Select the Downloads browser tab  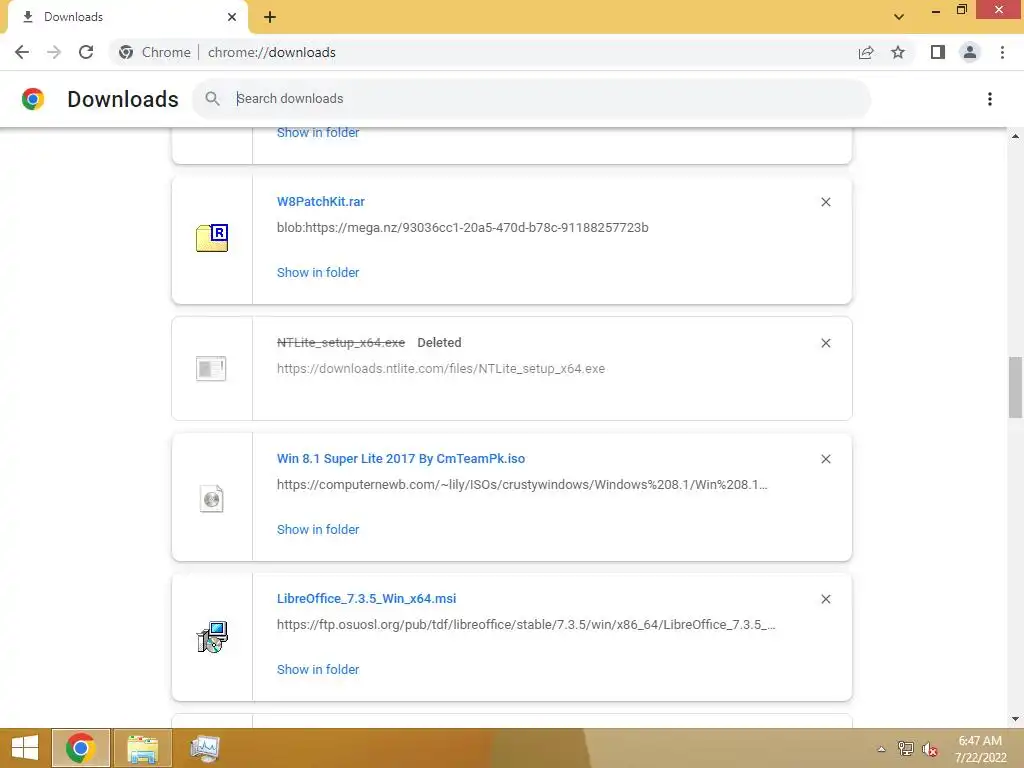[x=127, y=17]
